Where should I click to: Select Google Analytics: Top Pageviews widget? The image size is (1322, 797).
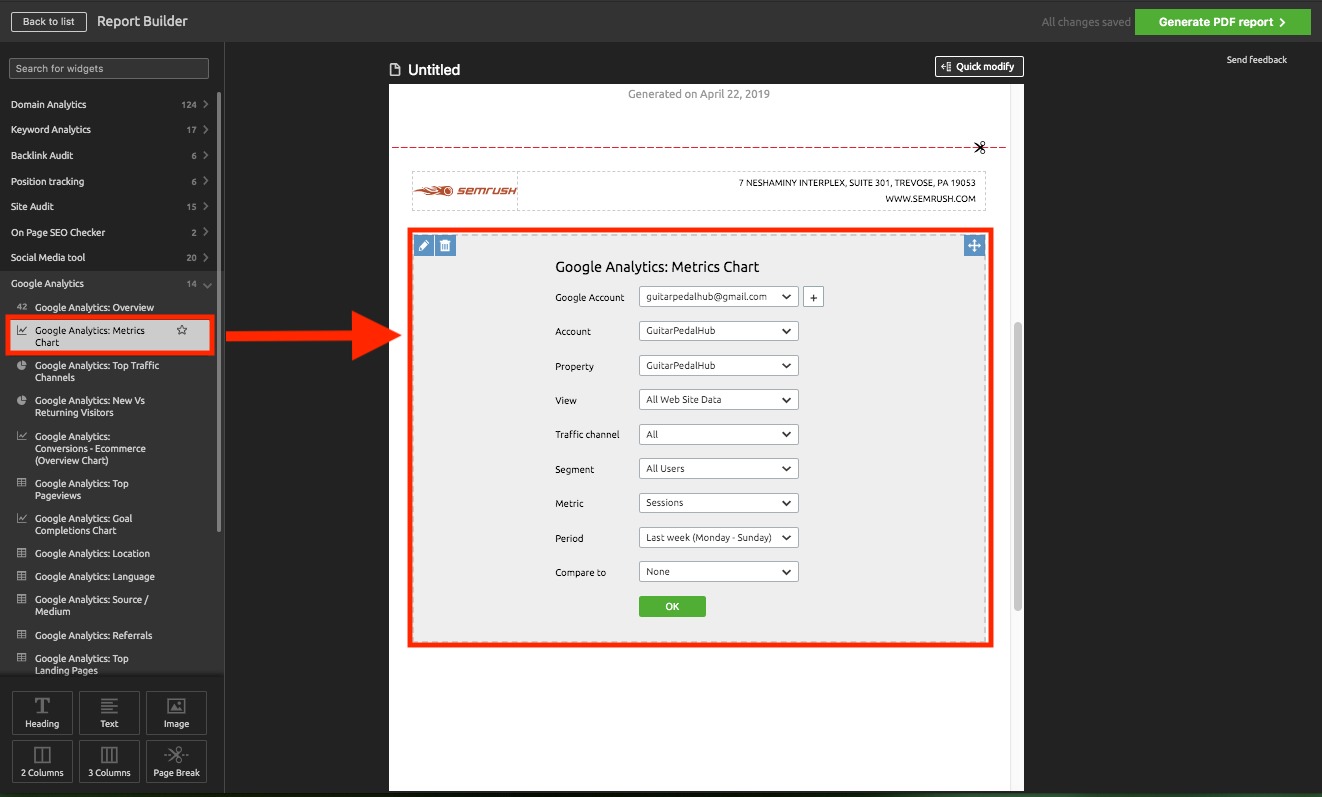coord(82,489)
